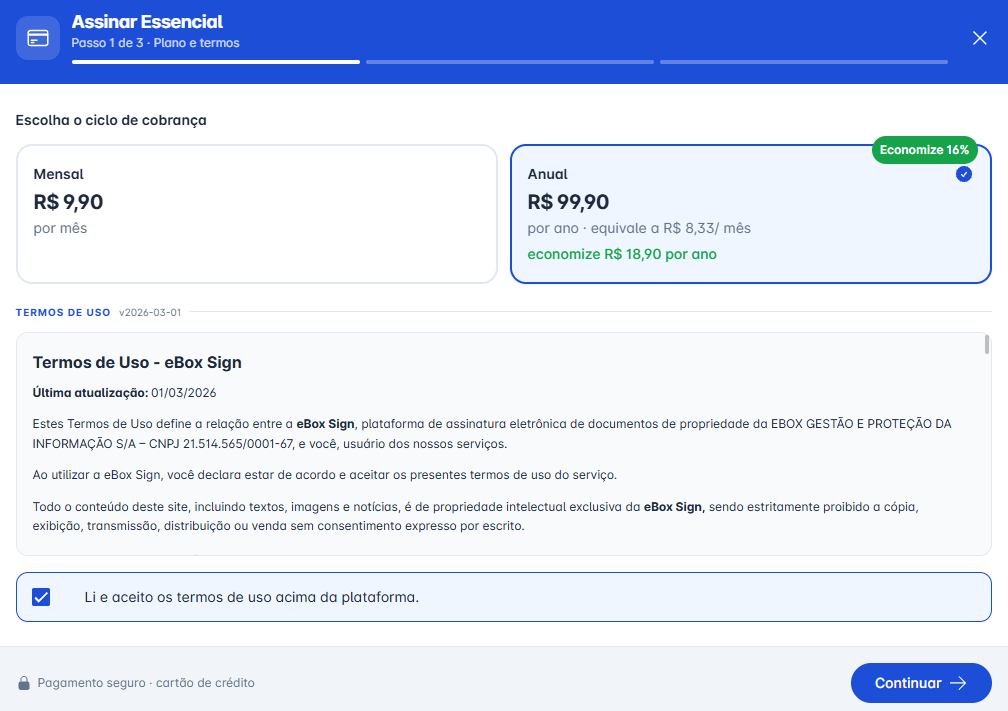The width and height of the screenshot is (1008, 711).
Task: Close the Assinar Essencial dialog
Action: pos(979,38)
